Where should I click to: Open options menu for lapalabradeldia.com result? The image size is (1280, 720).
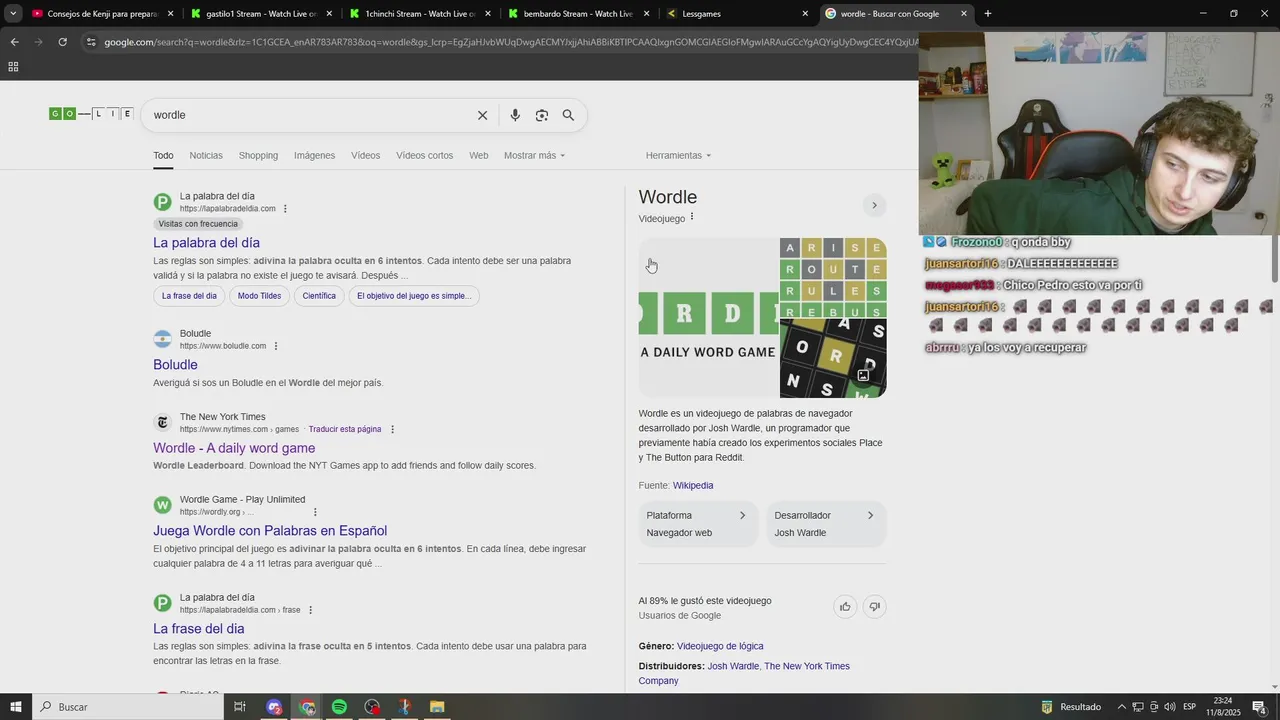coord(285,209)
